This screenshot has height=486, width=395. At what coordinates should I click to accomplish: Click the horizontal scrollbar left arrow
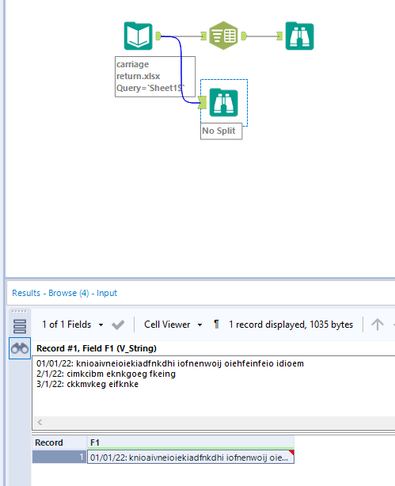[x=40, y=422]
